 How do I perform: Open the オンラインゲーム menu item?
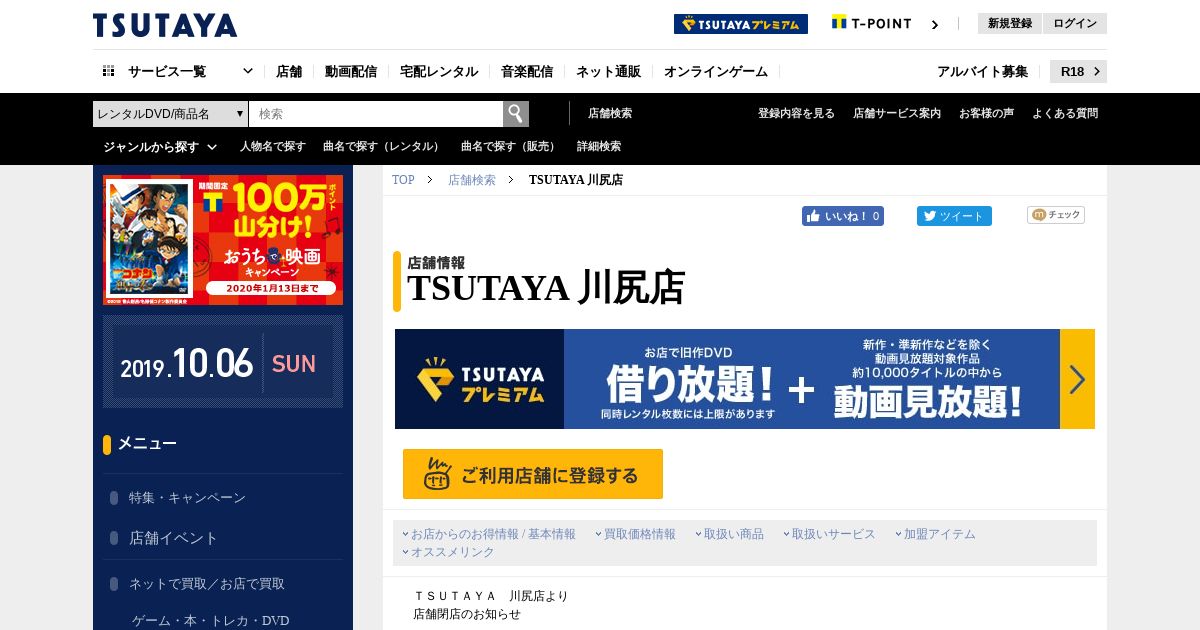(716, 71)
